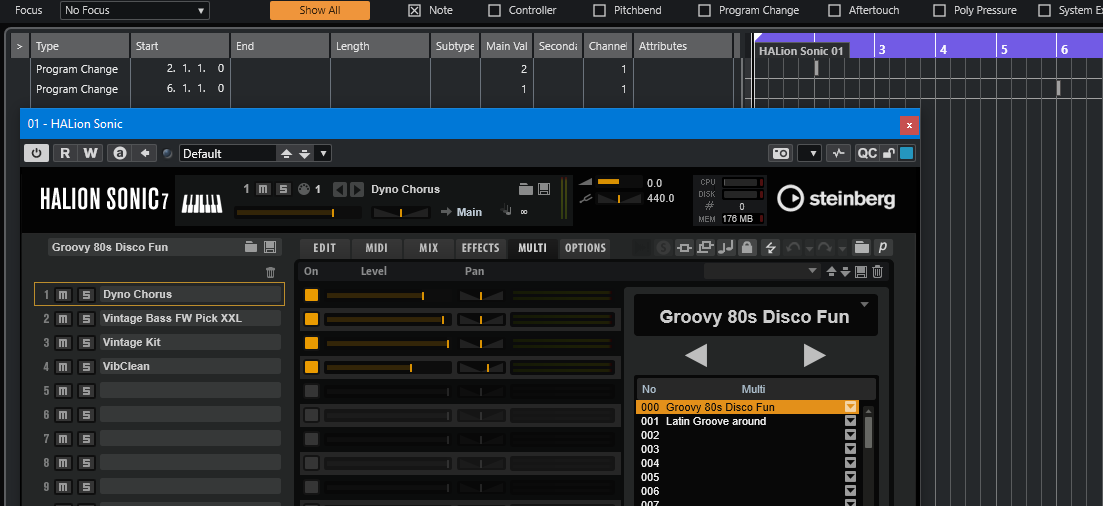
Task: Solo slot 3 Vintage Kit
Action: 86,343
